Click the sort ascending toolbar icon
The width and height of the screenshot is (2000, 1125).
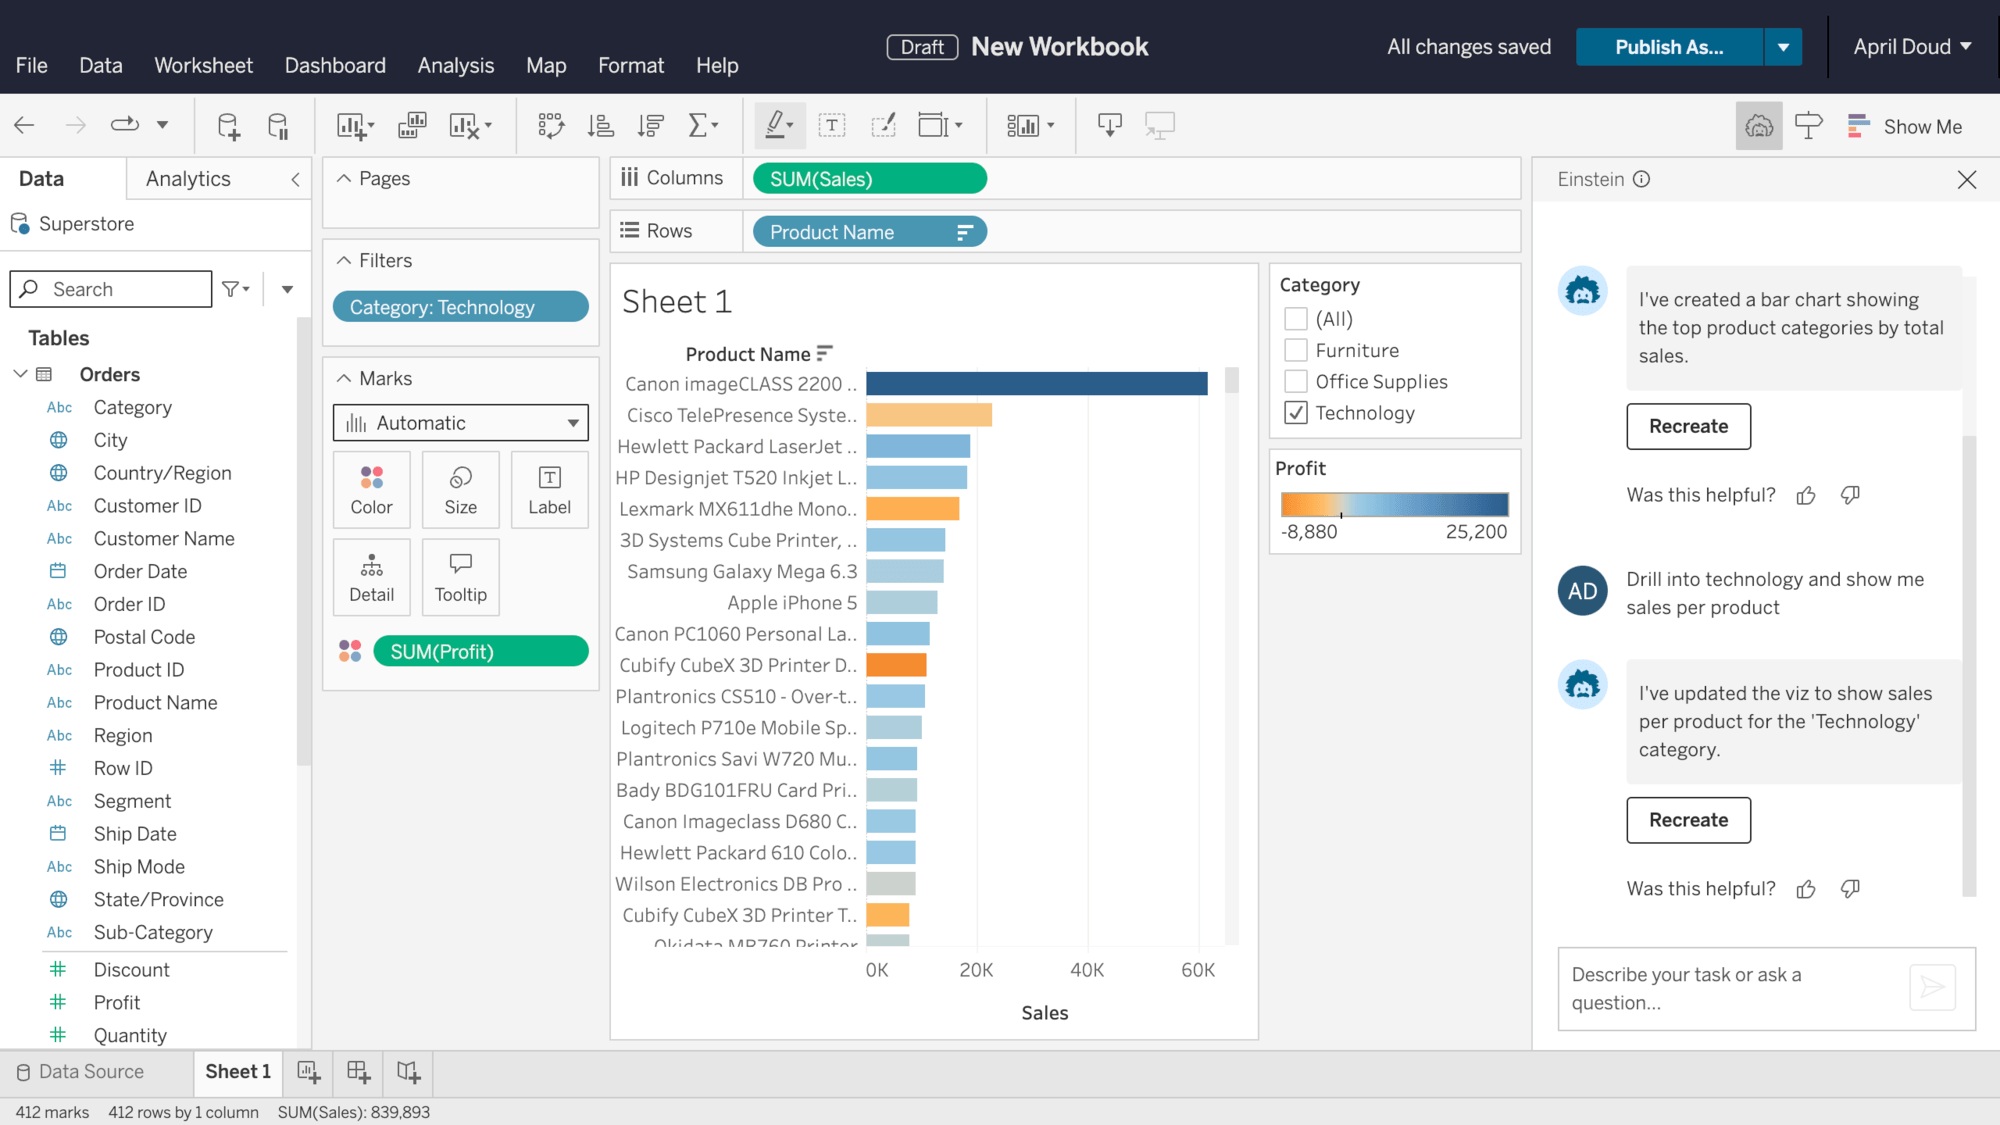point(601,126)
